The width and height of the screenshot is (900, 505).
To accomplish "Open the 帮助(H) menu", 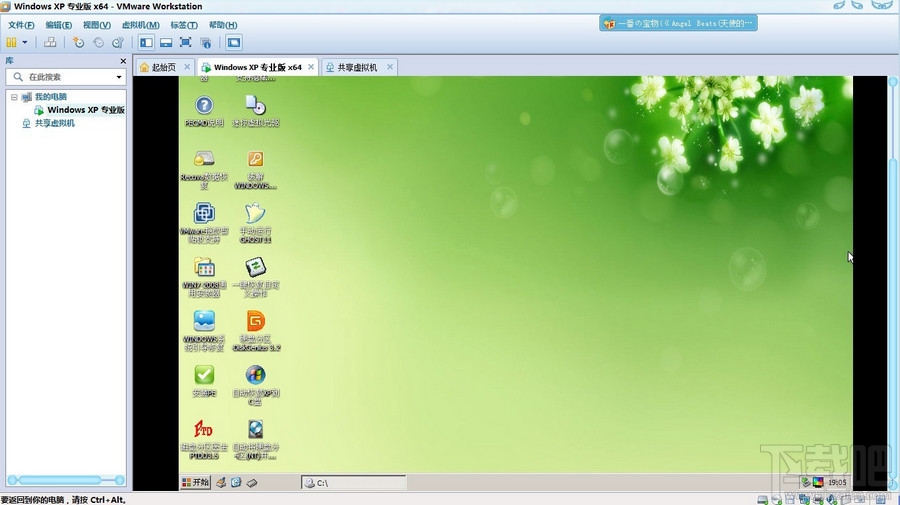I will click(x=223, y=25).
